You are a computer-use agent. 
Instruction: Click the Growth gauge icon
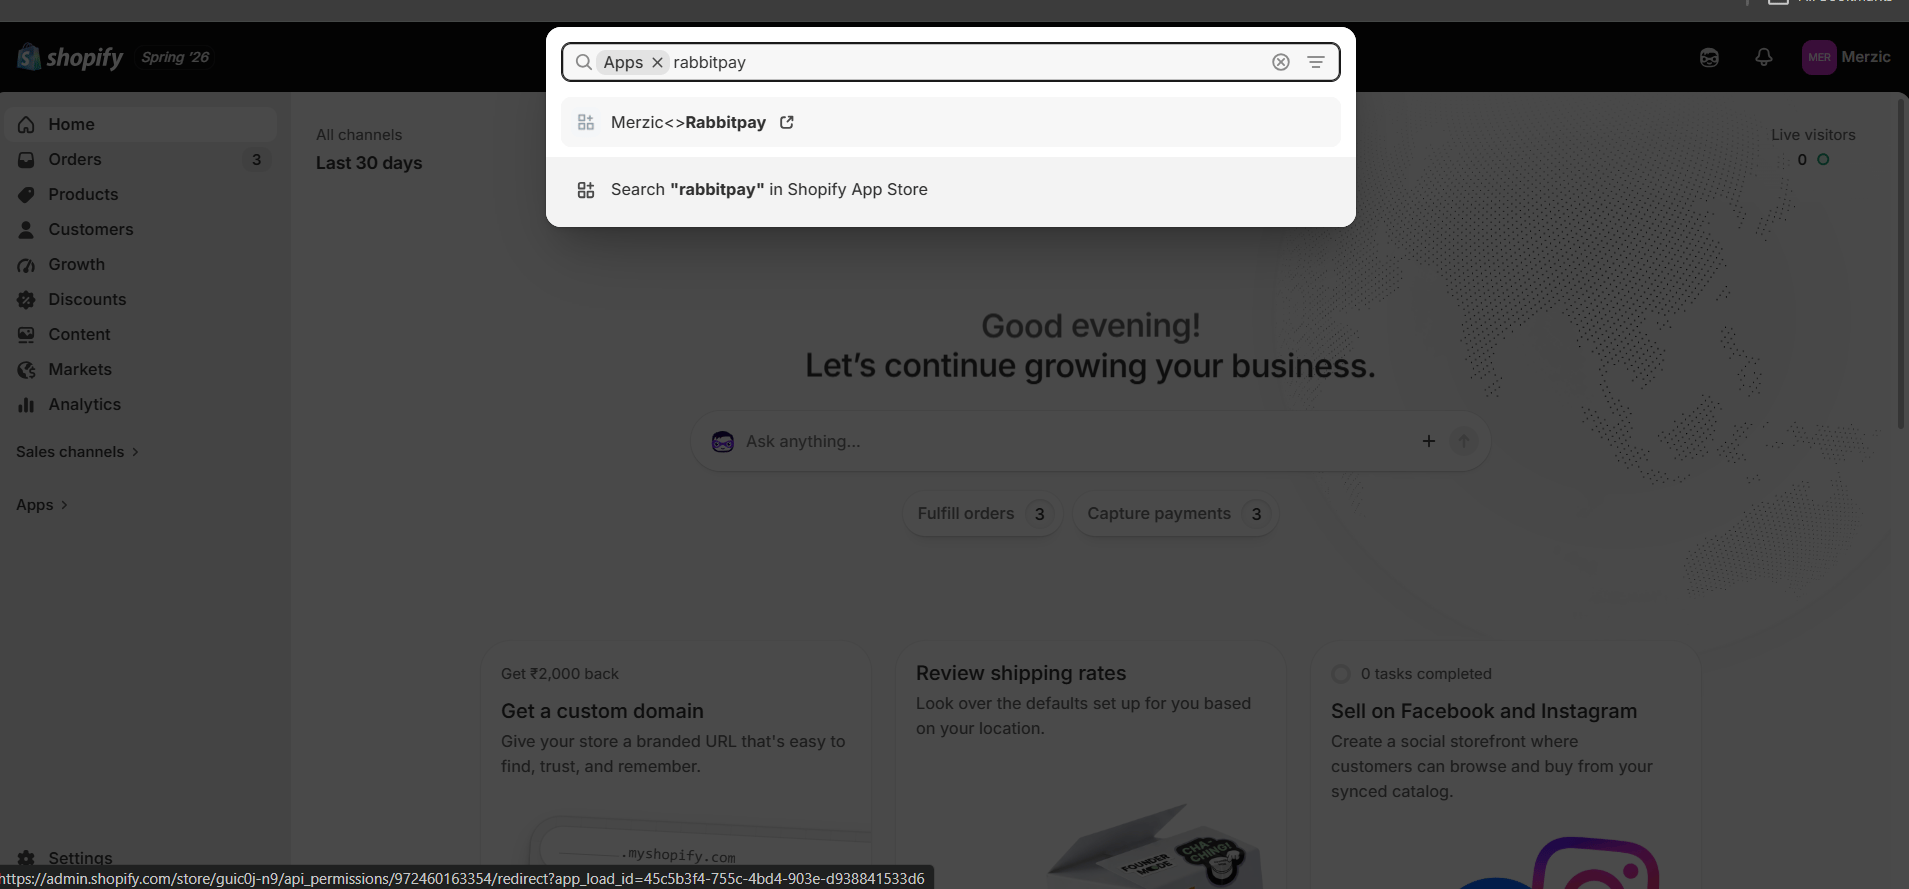26,264
